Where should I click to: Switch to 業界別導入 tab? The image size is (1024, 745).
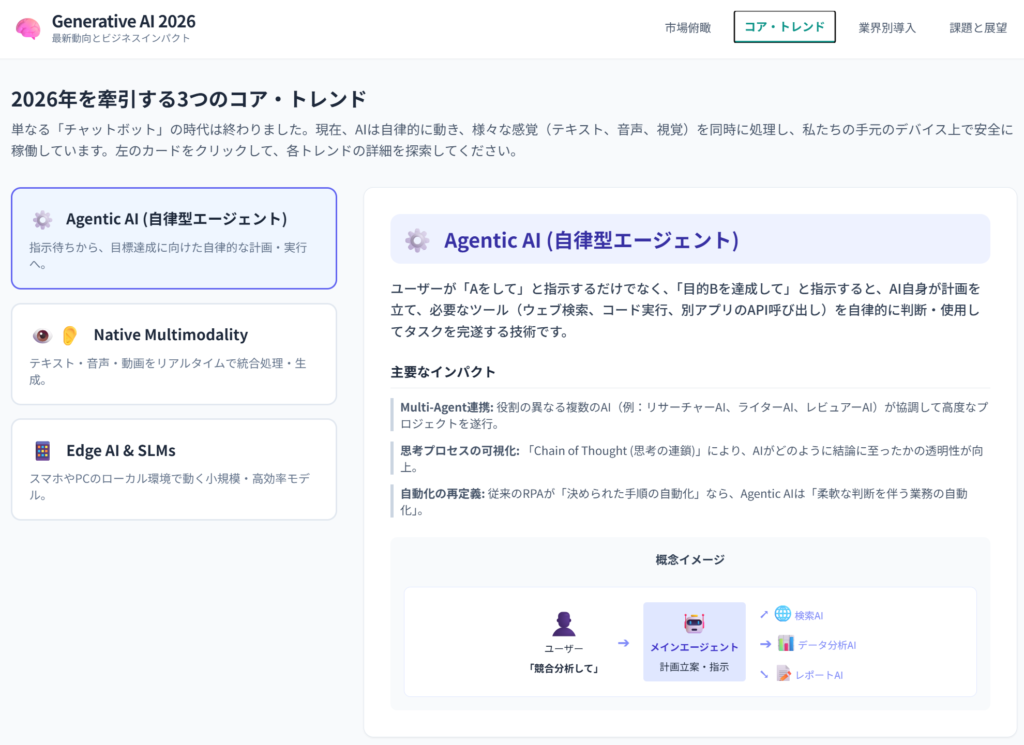887,28
